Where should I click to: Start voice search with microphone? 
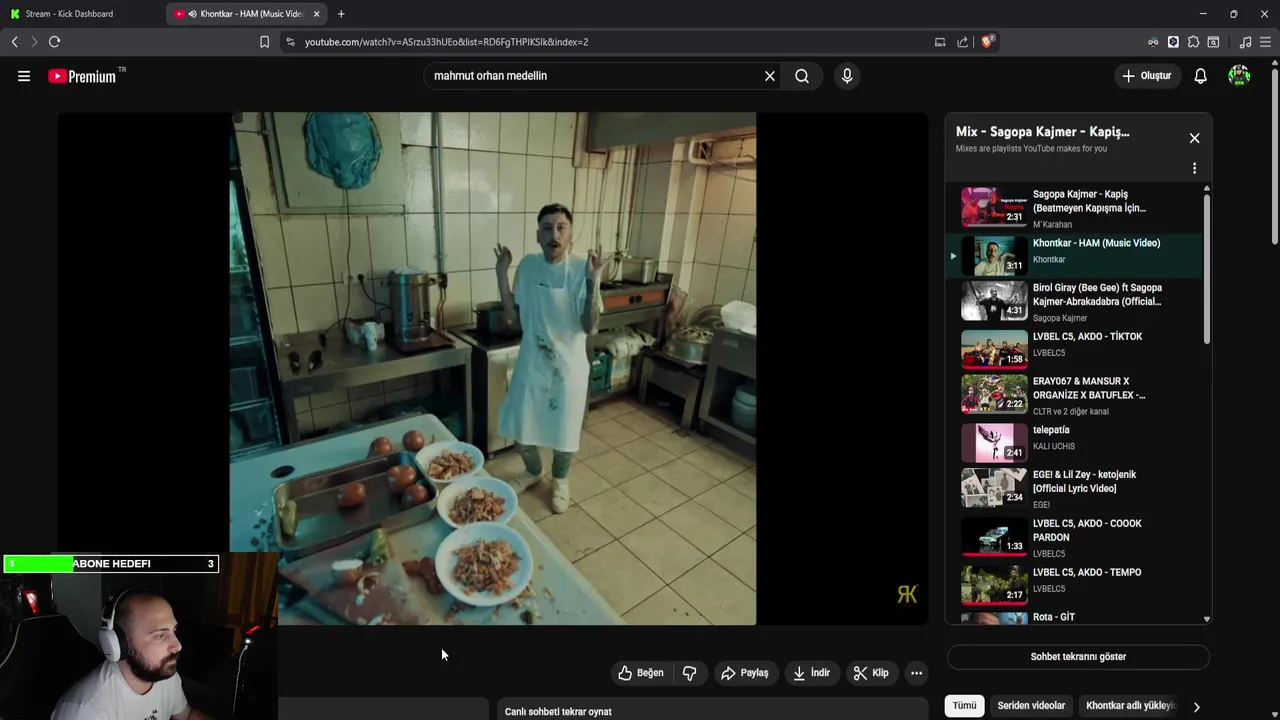tap(847, 76)
